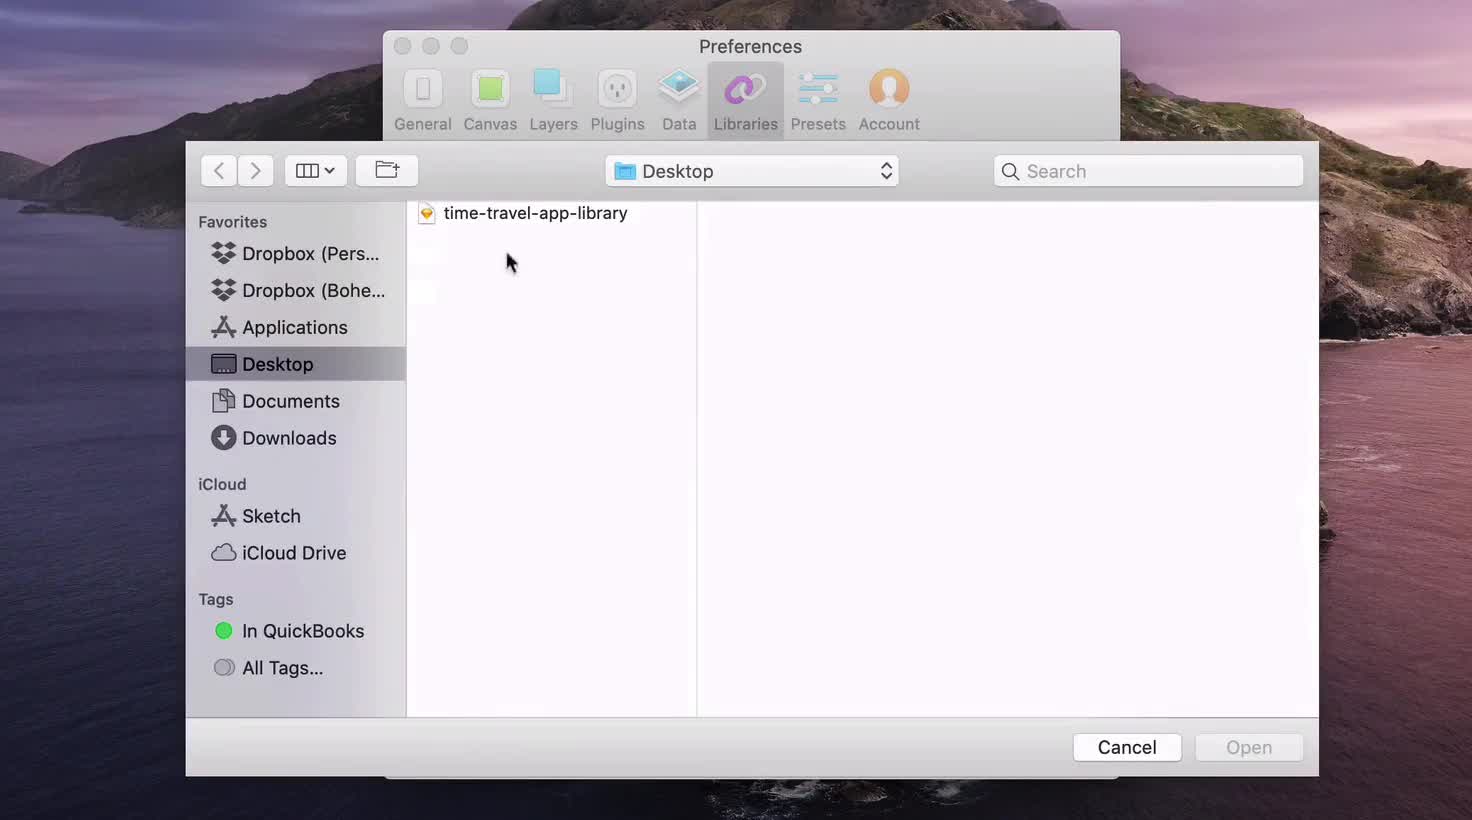
Task: Open the Plugins preferences tab
Action: point(617,101)
